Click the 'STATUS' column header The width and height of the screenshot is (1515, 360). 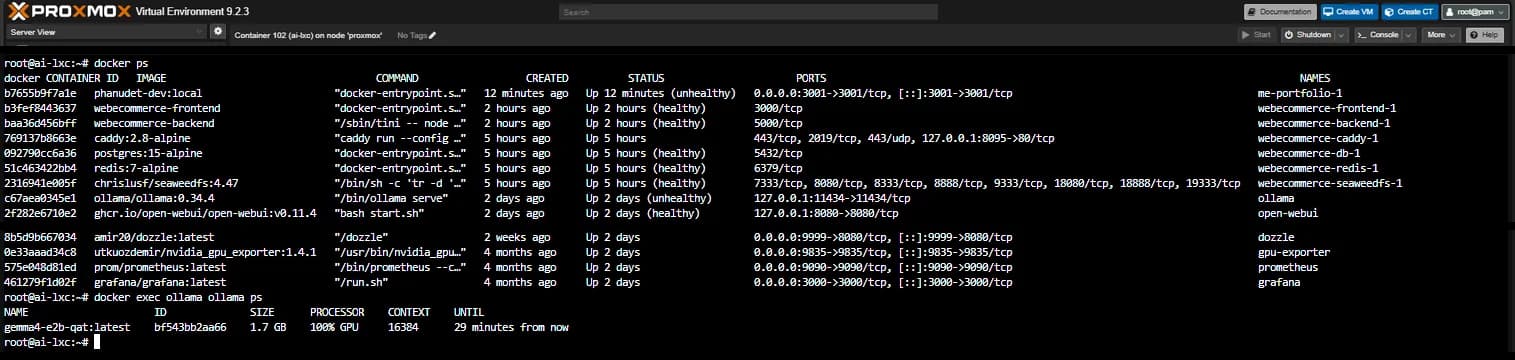[646, 78]
